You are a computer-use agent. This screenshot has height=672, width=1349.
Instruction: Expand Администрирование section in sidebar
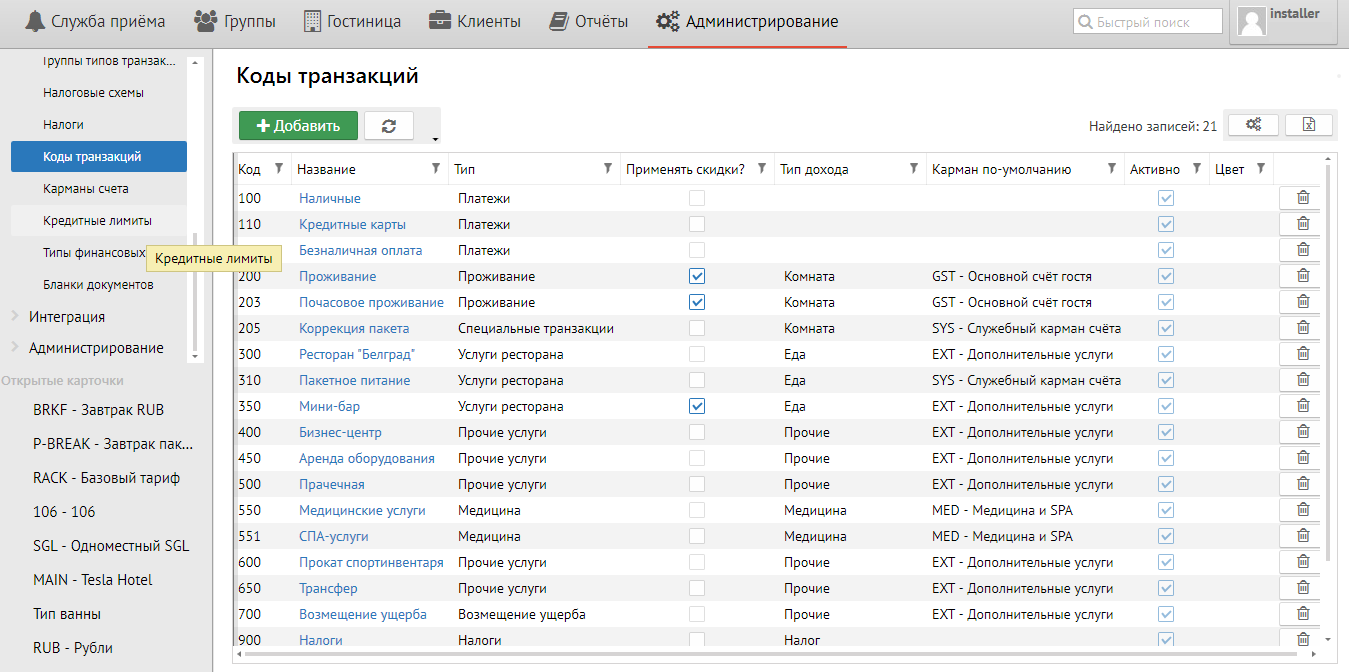15,348
